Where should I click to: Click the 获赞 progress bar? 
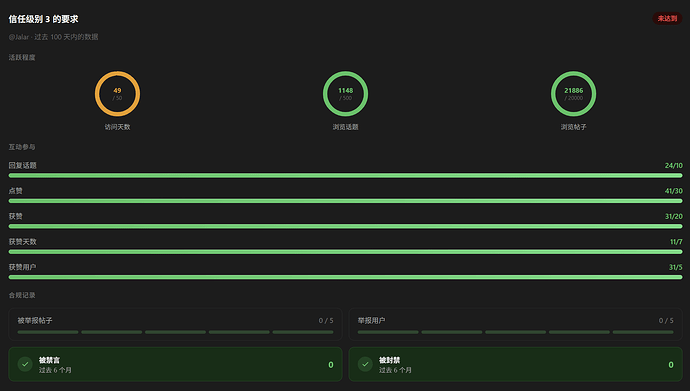(345, 227)
